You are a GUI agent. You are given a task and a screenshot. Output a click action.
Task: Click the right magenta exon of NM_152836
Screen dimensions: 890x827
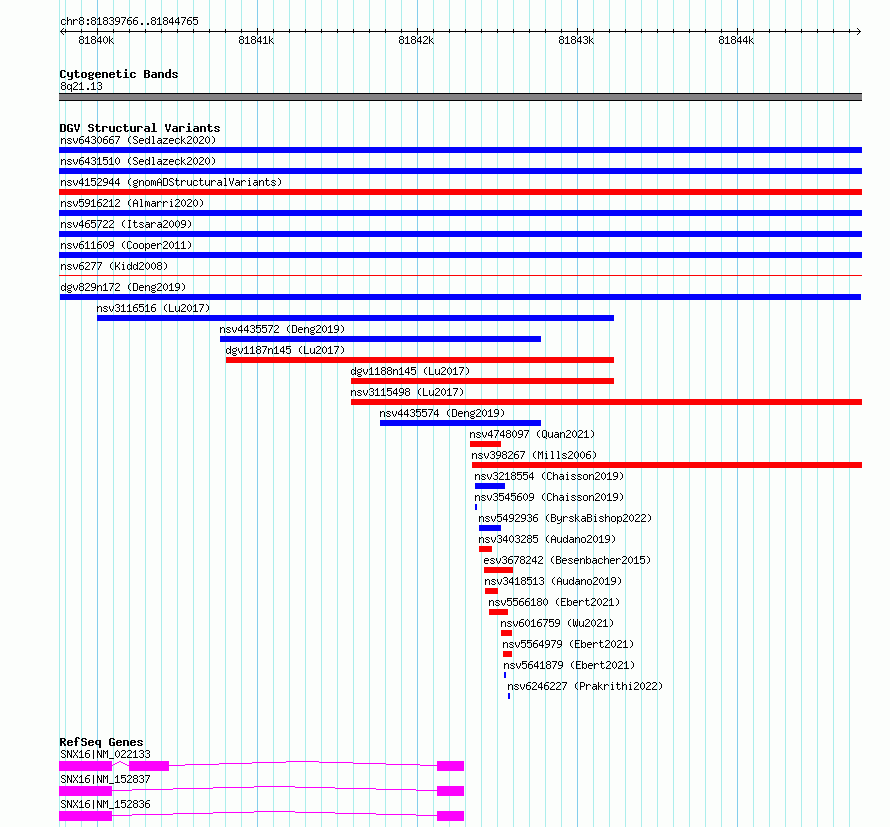pyautogui.click(x=451, y=816)
